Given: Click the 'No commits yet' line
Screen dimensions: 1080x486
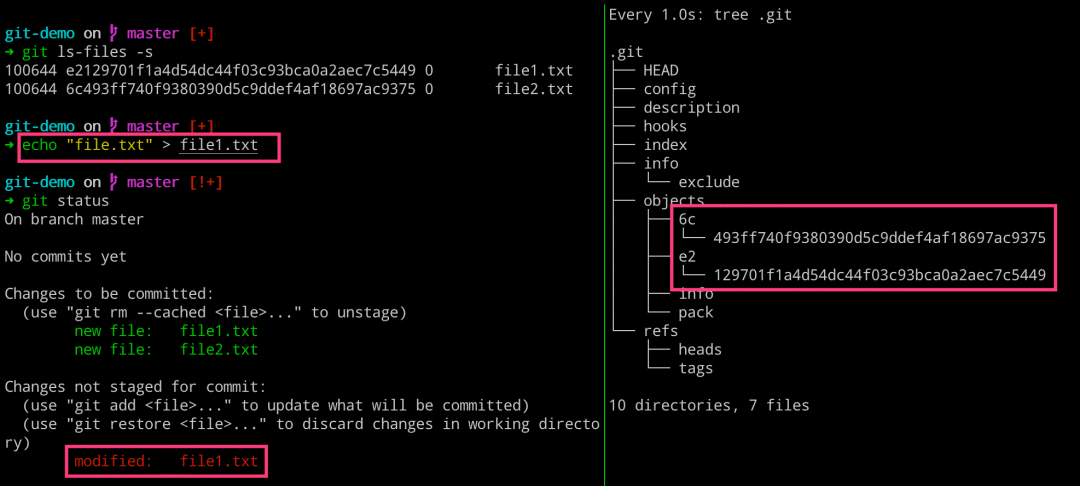Looking at the screenshot, I should [x=65, y=257].
